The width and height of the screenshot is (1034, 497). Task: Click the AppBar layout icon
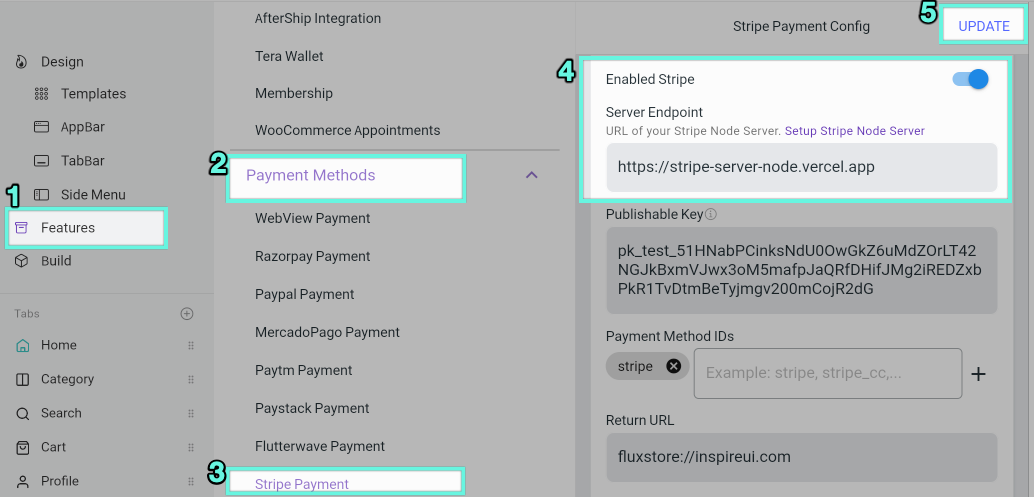pos(42,127)
